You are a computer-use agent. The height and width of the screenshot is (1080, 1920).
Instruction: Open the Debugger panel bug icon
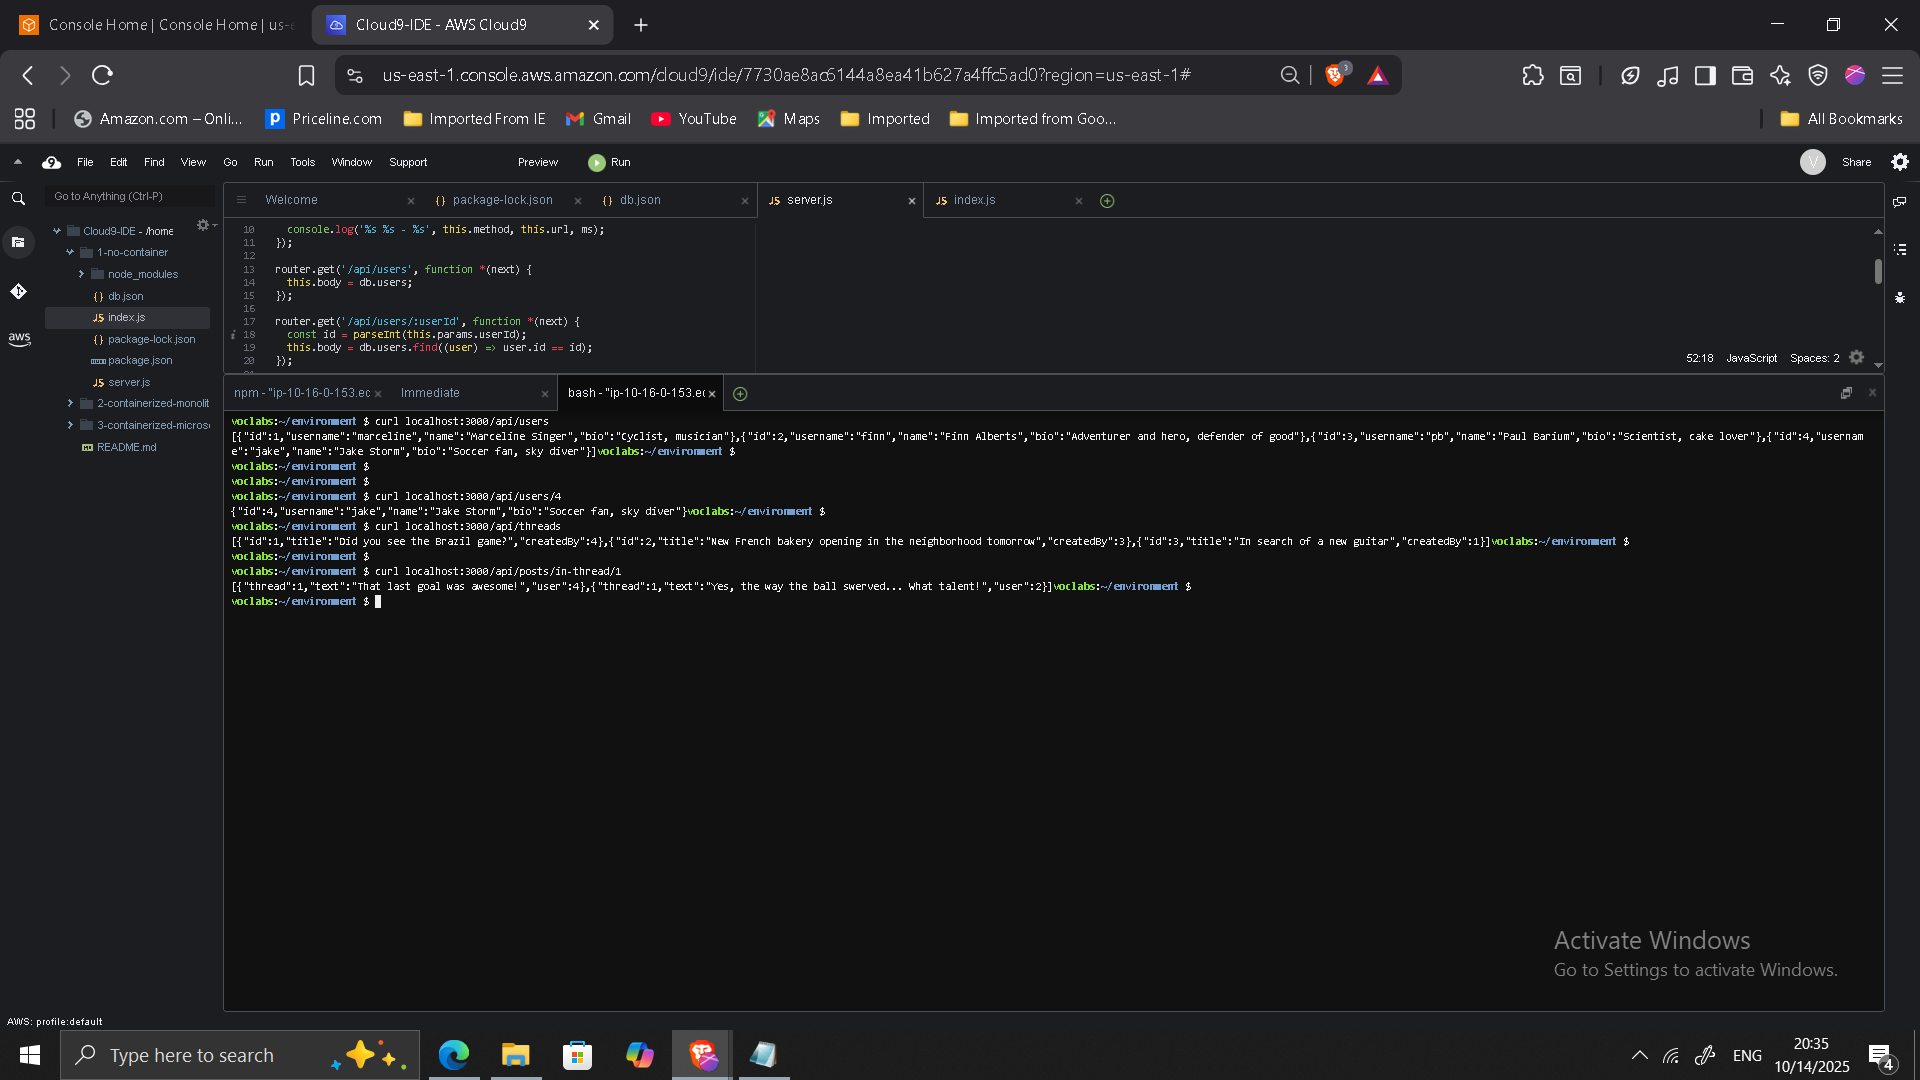coord(1899,297)
